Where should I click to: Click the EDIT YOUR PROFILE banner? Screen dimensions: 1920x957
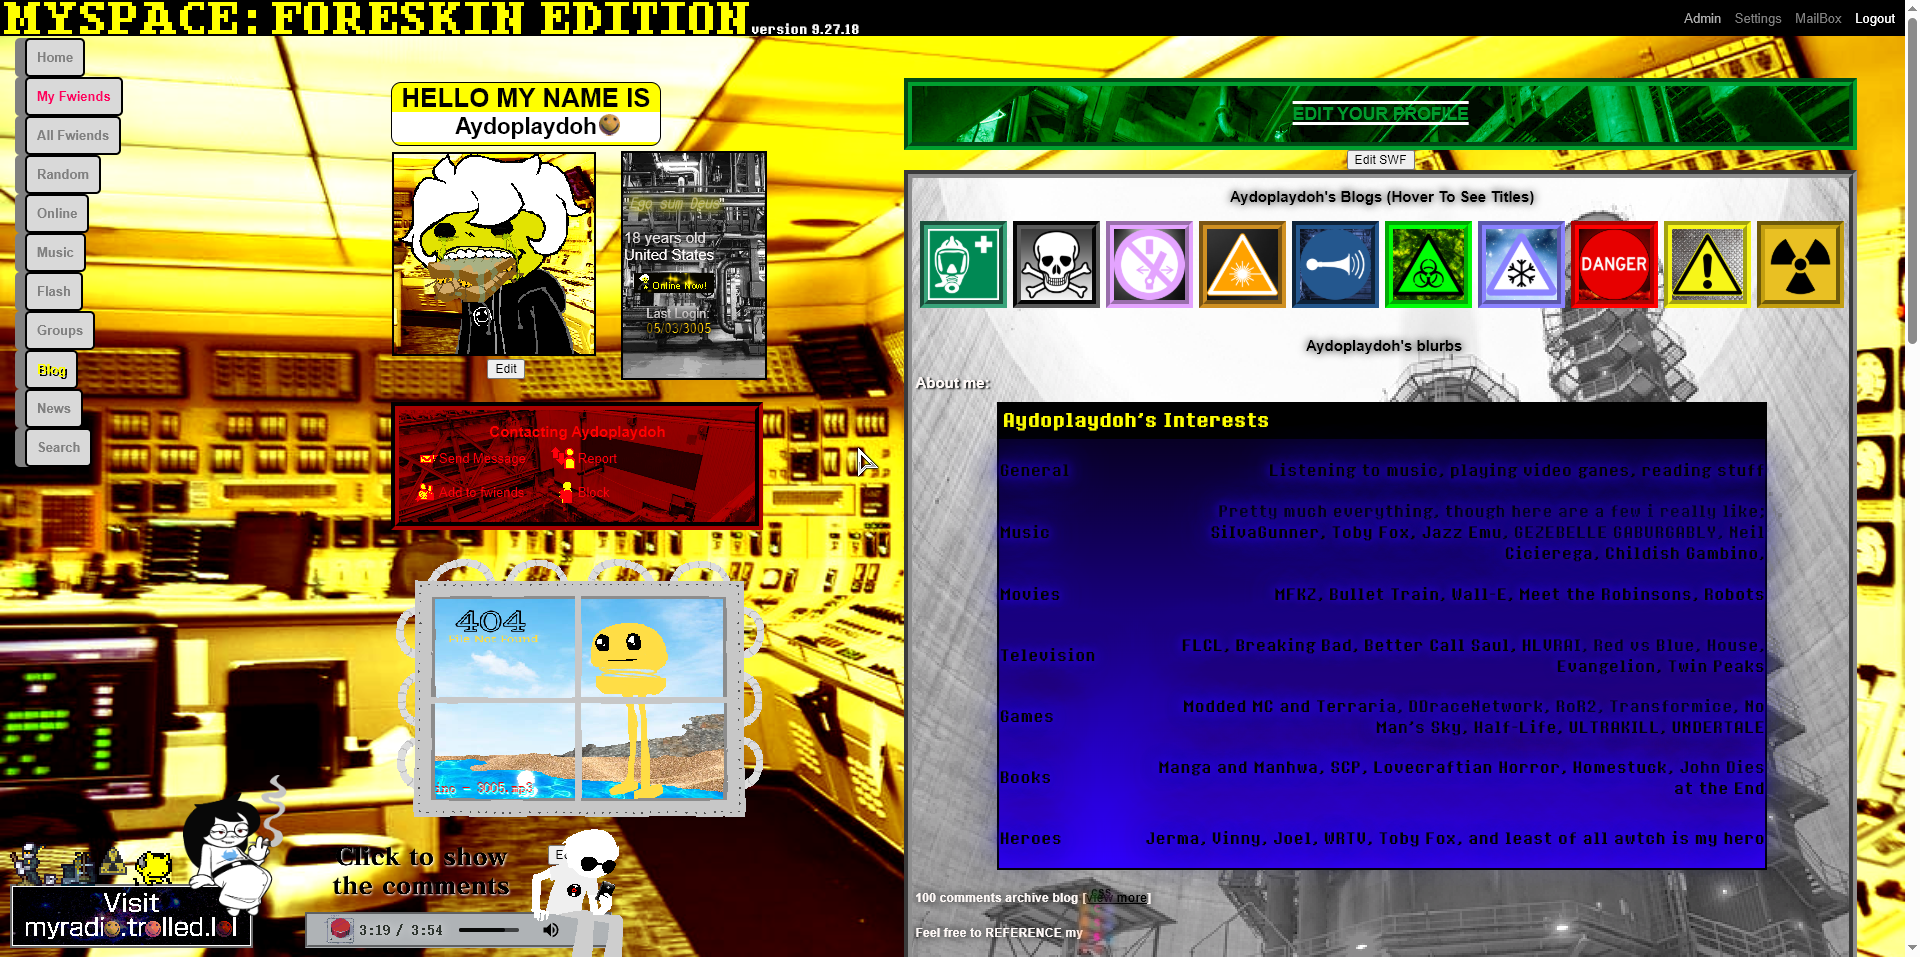tap(1380, 114)
